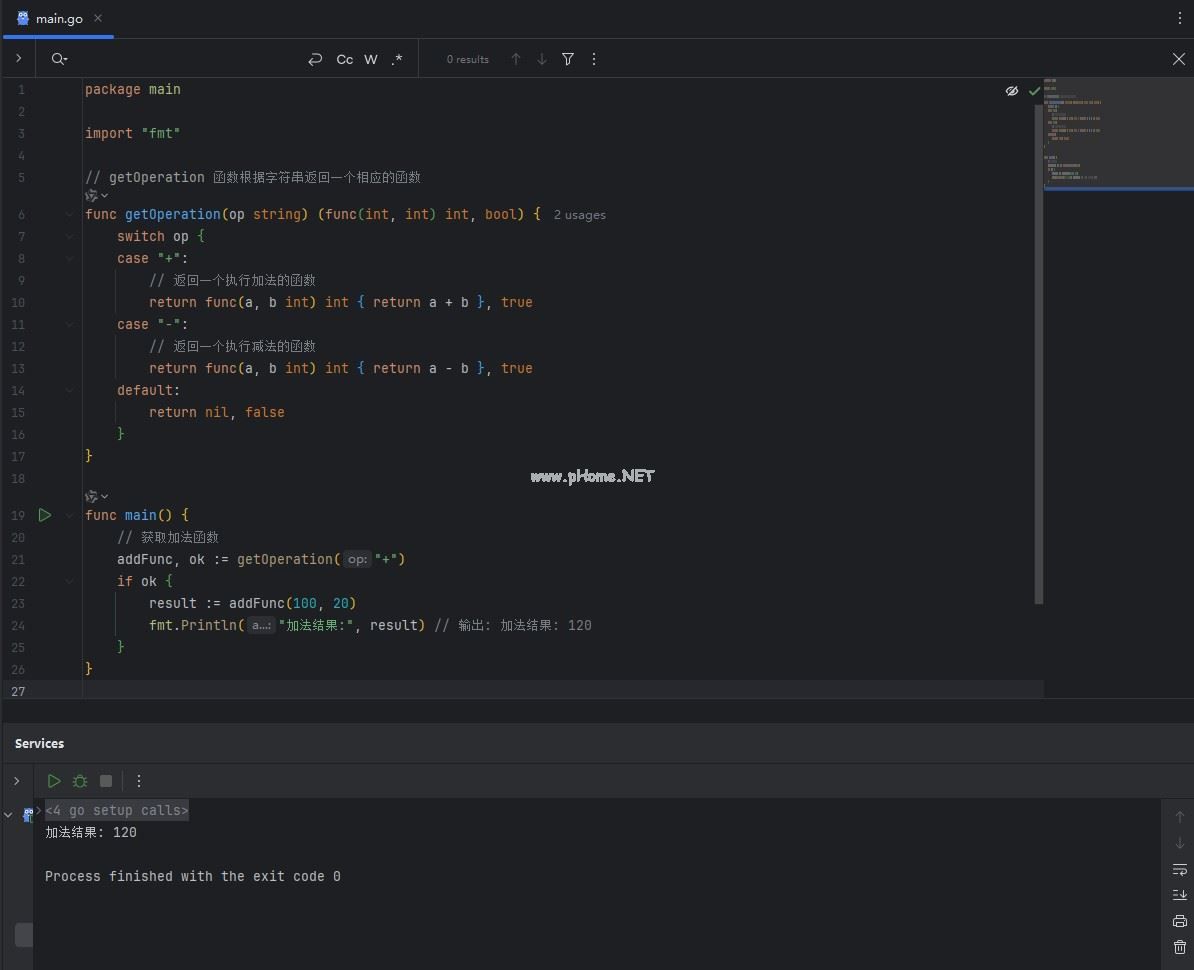Collapse the Services tree node chevron
This screenshot has width=1194, height=970.
9,815
